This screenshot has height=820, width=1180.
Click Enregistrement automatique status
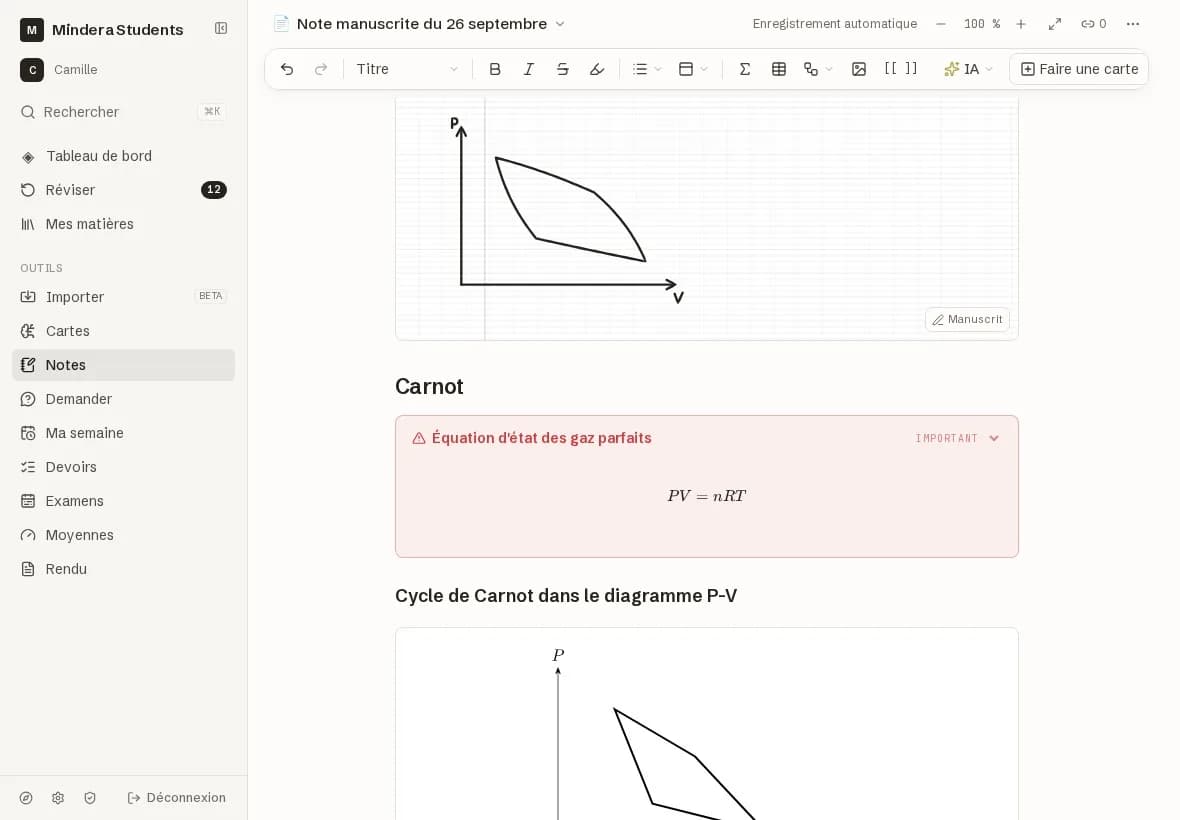click(835, 24)
